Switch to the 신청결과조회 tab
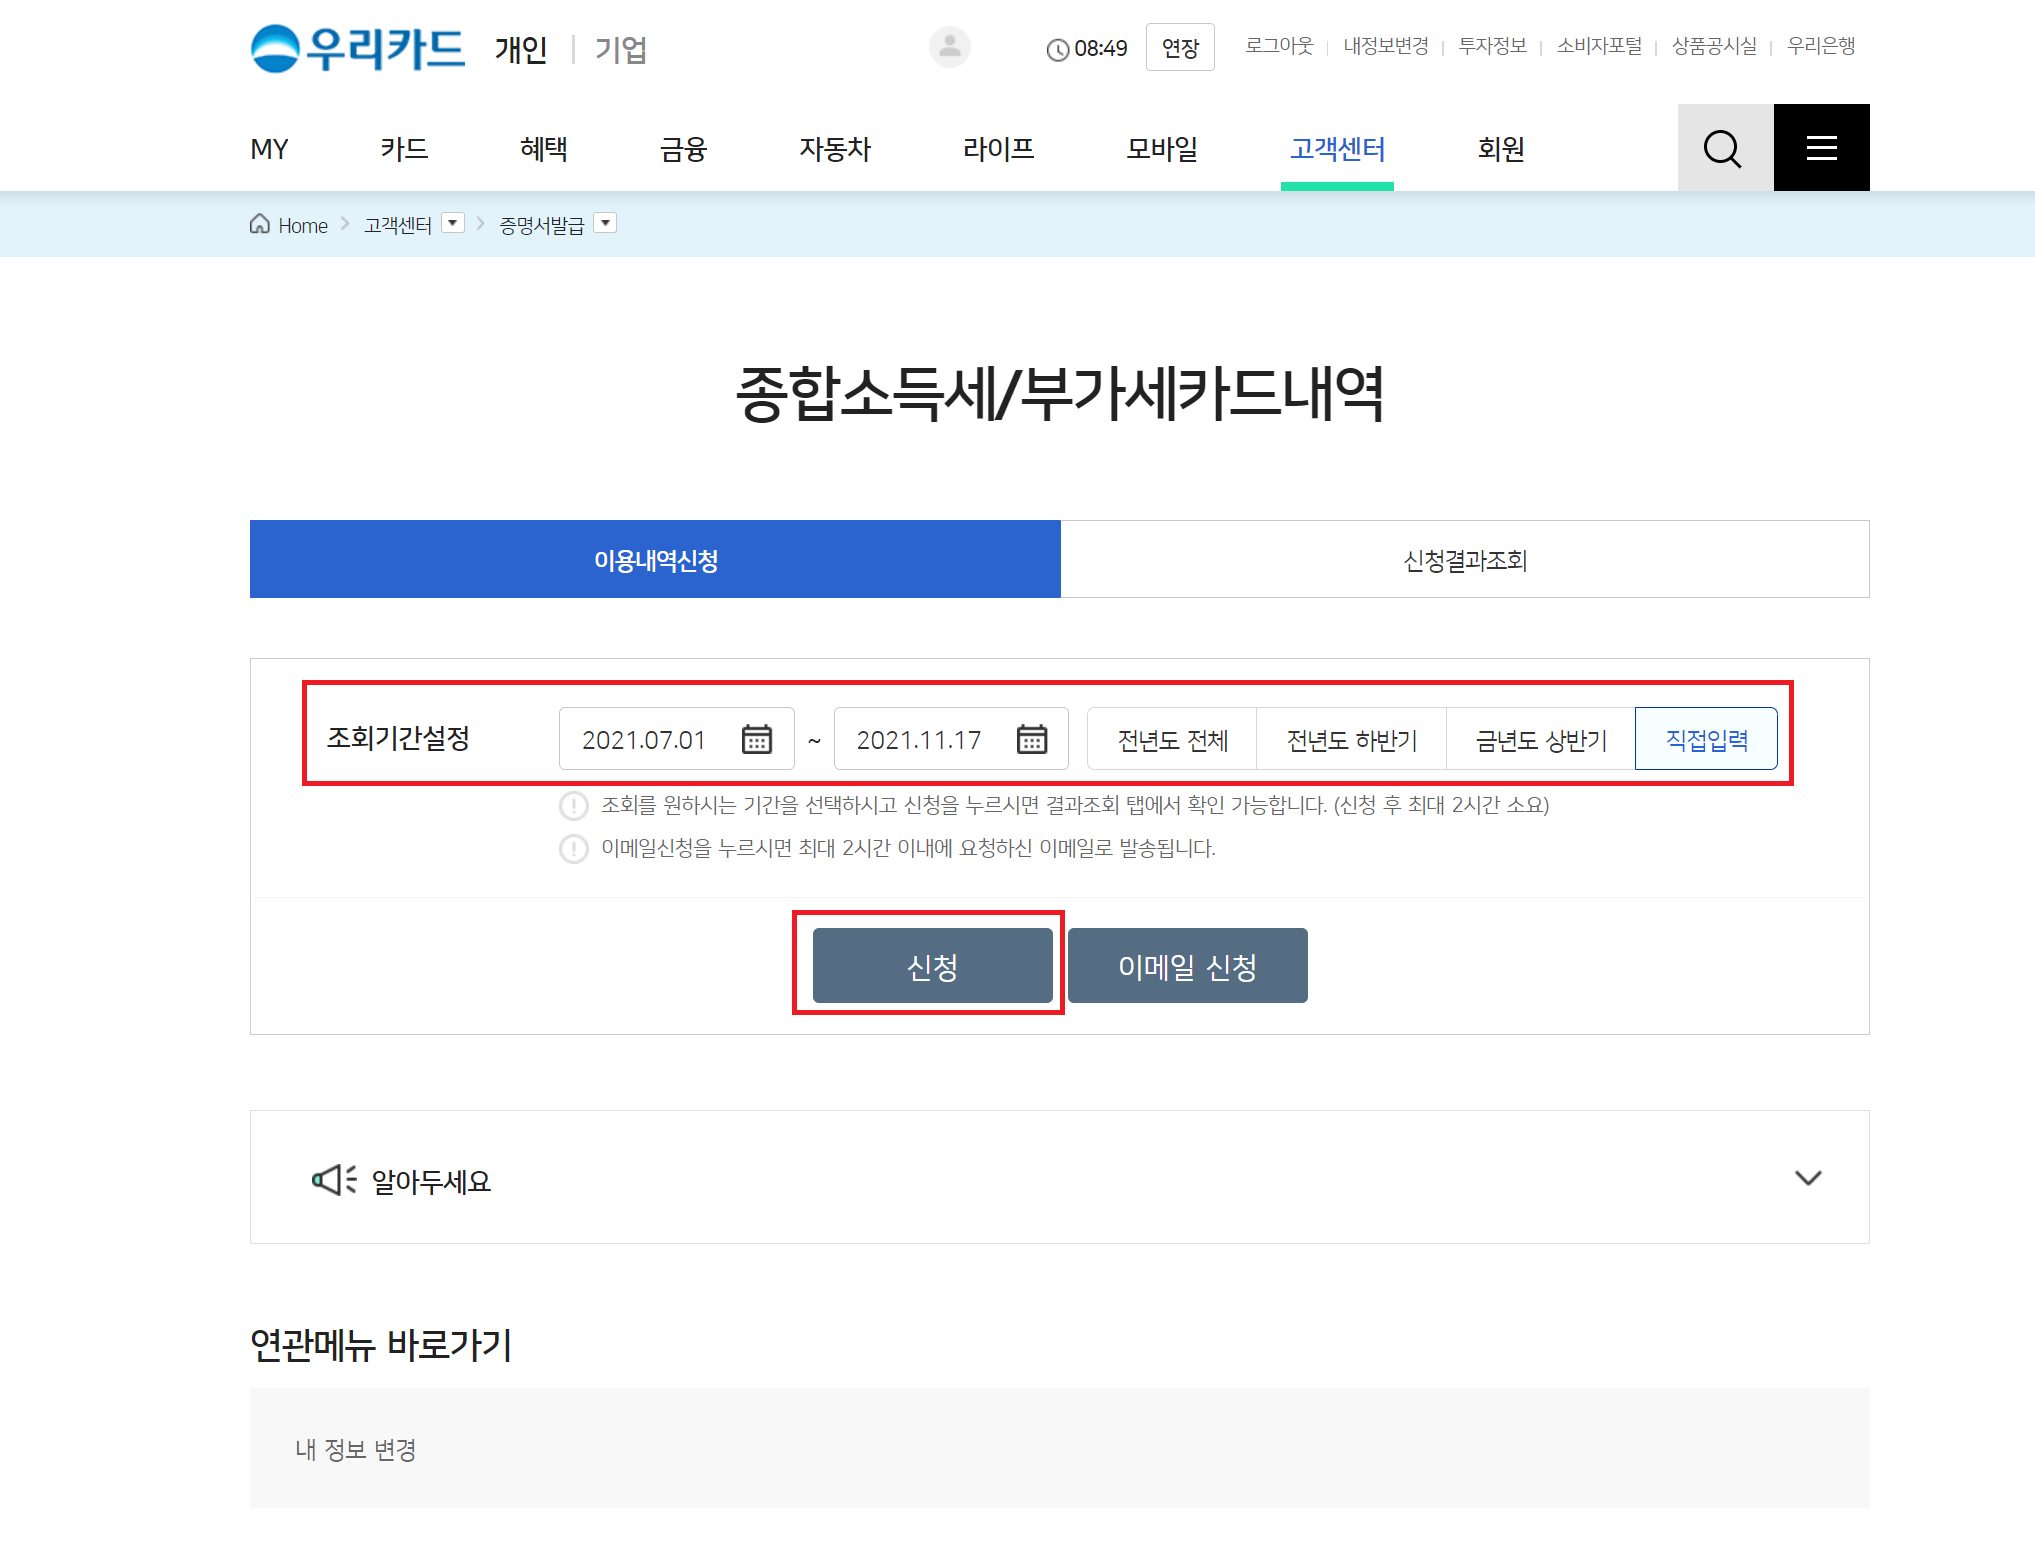Image resolution: width=2035 pixels, height=1558 pixels. 1464,560
